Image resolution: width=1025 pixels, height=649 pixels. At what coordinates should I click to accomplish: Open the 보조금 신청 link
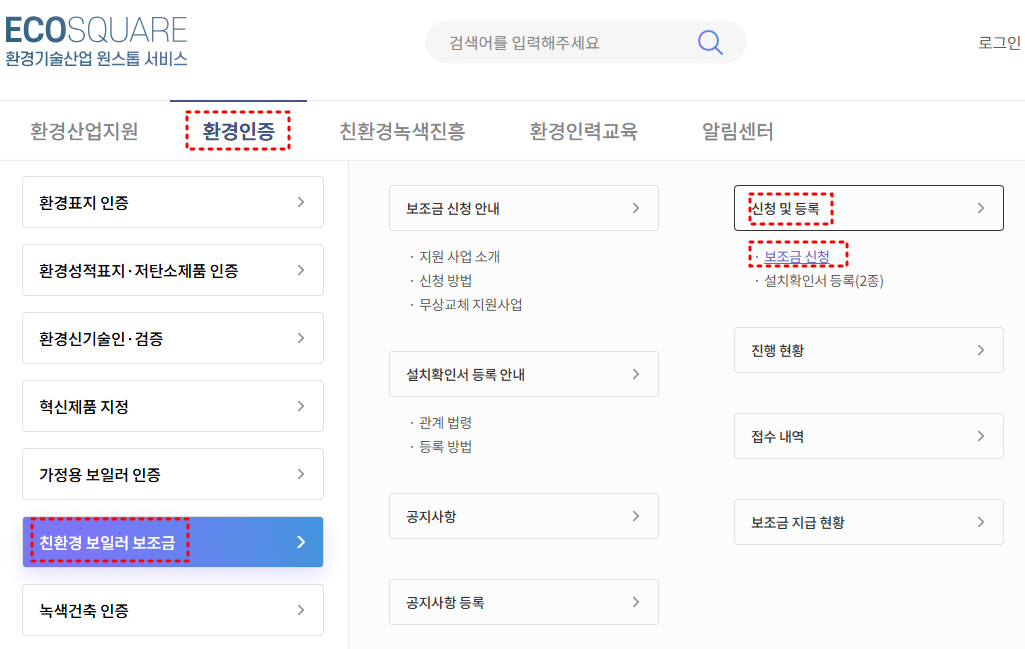(x=798, y=254)
